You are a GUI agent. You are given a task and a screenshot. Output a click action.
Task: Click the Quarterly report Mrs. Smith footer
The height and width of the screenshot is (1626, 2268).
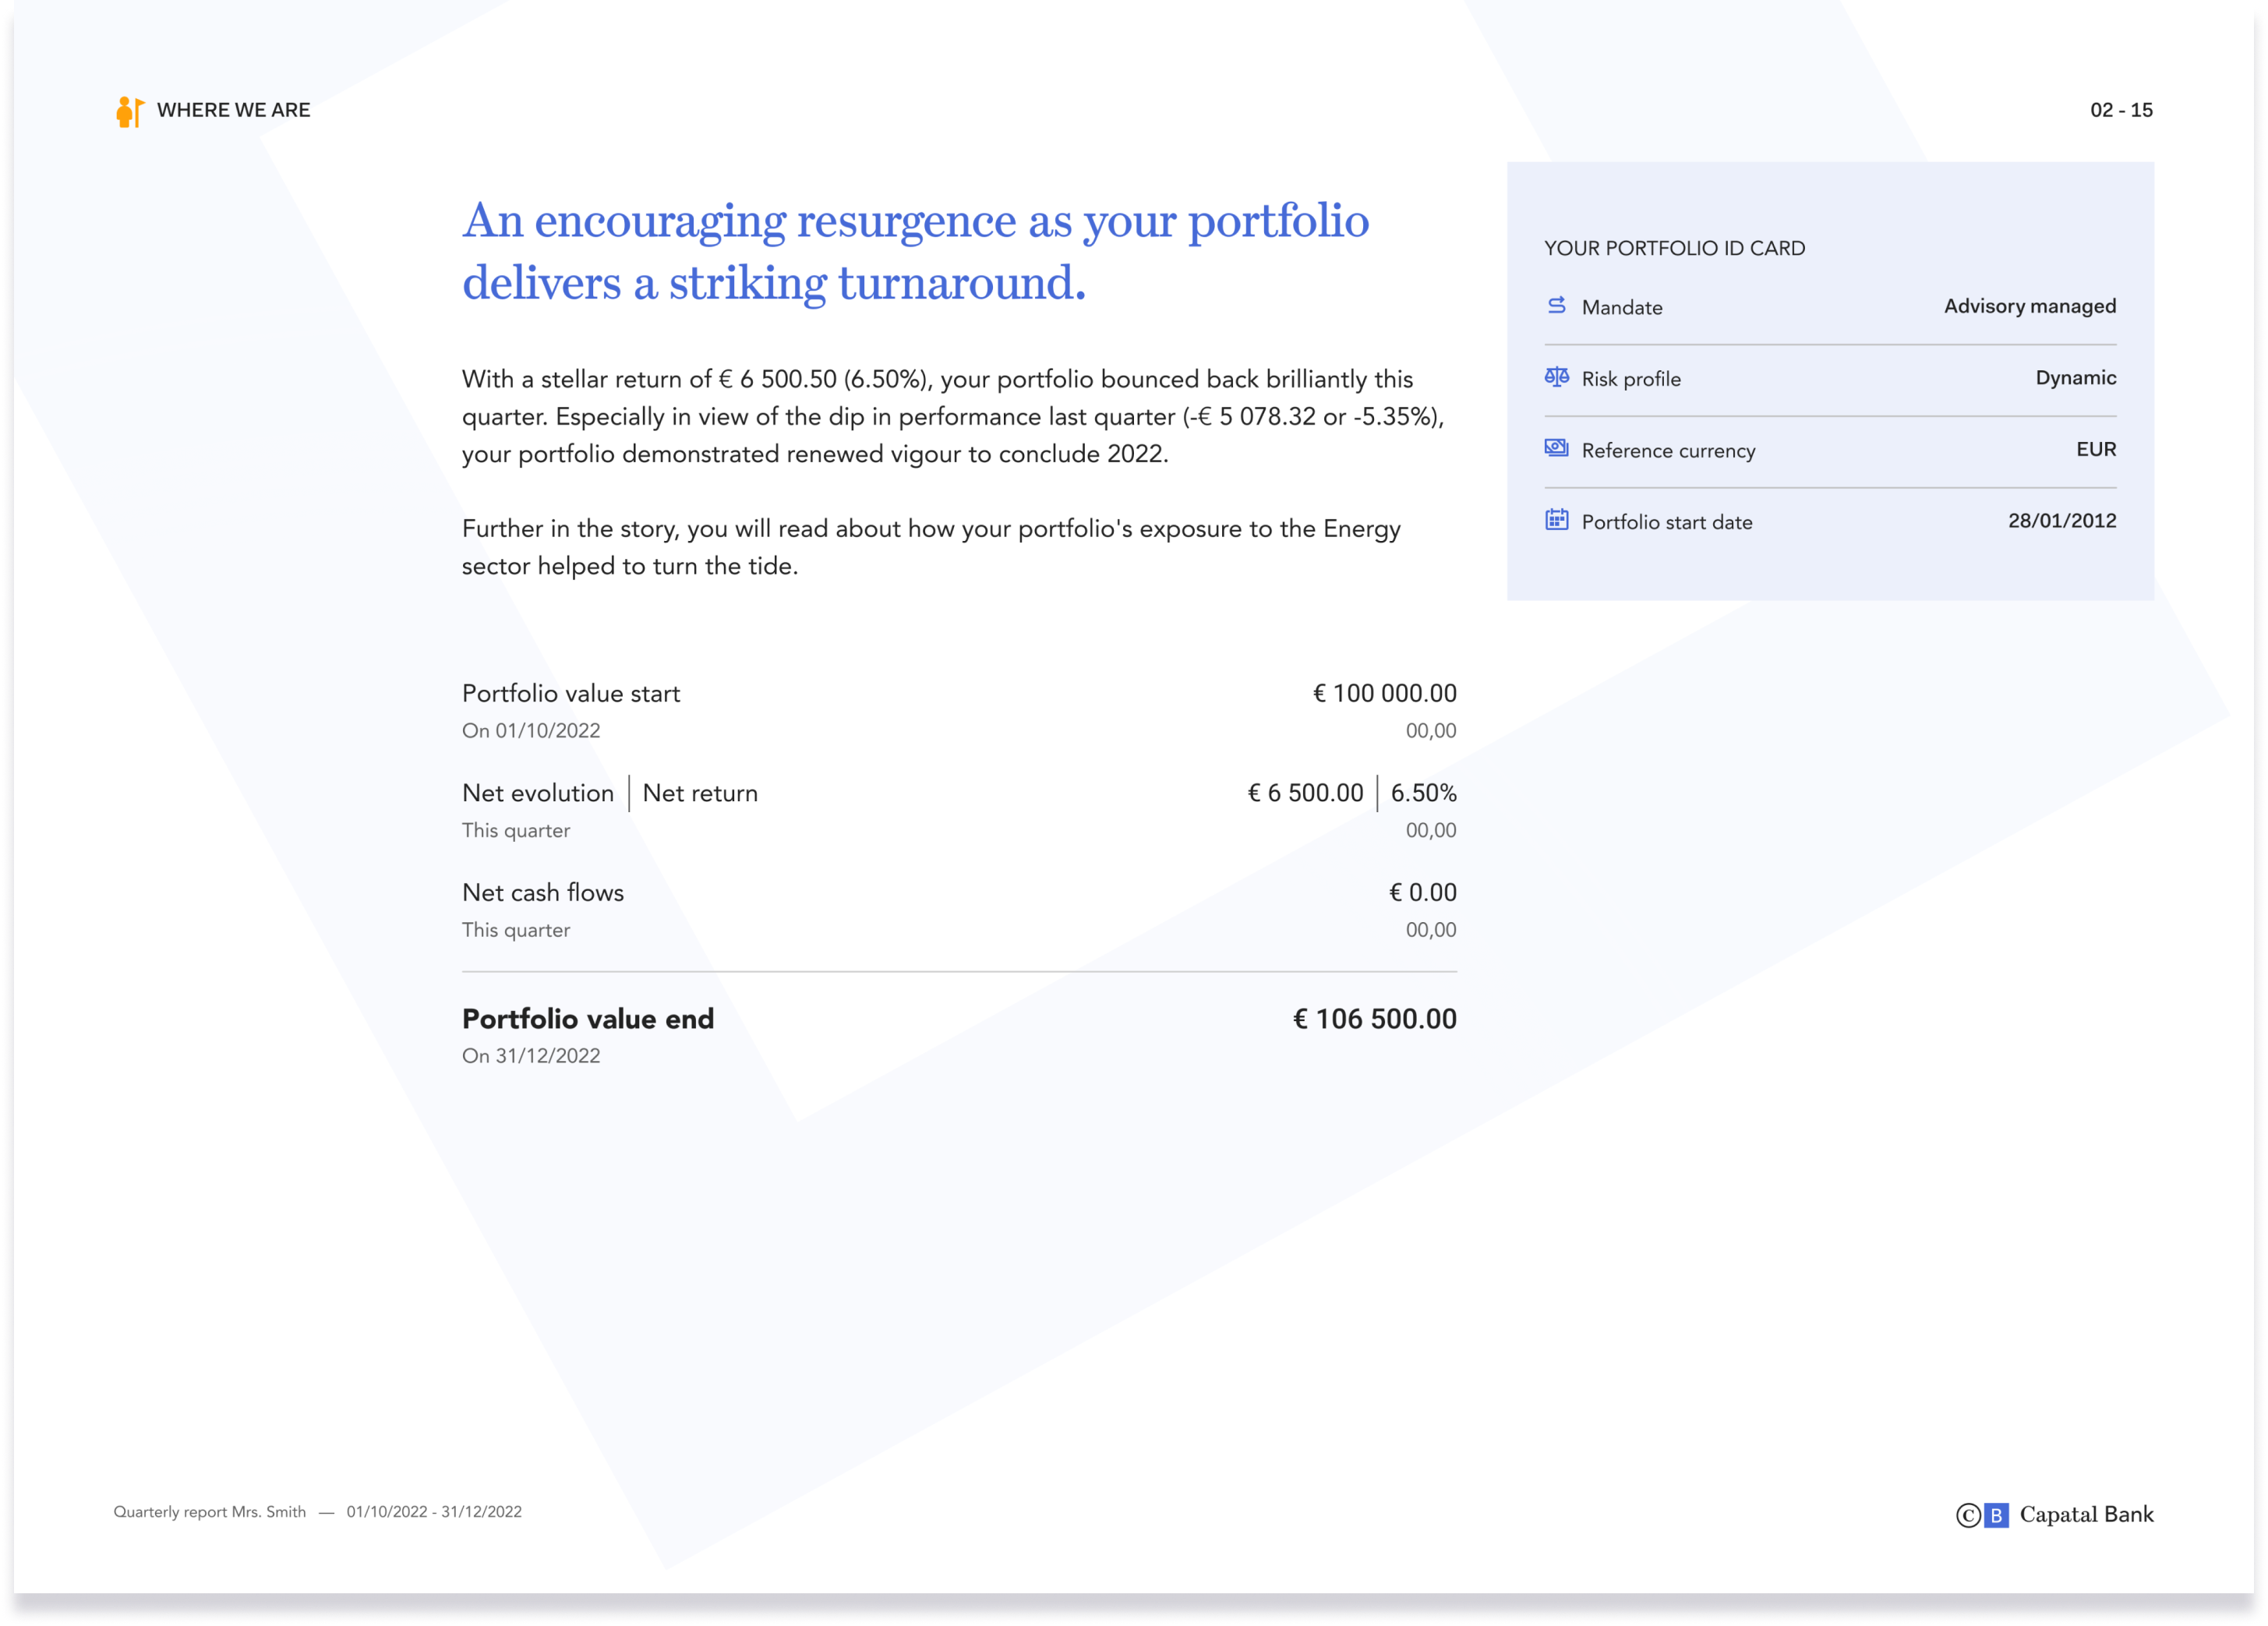coord(210,1512)
